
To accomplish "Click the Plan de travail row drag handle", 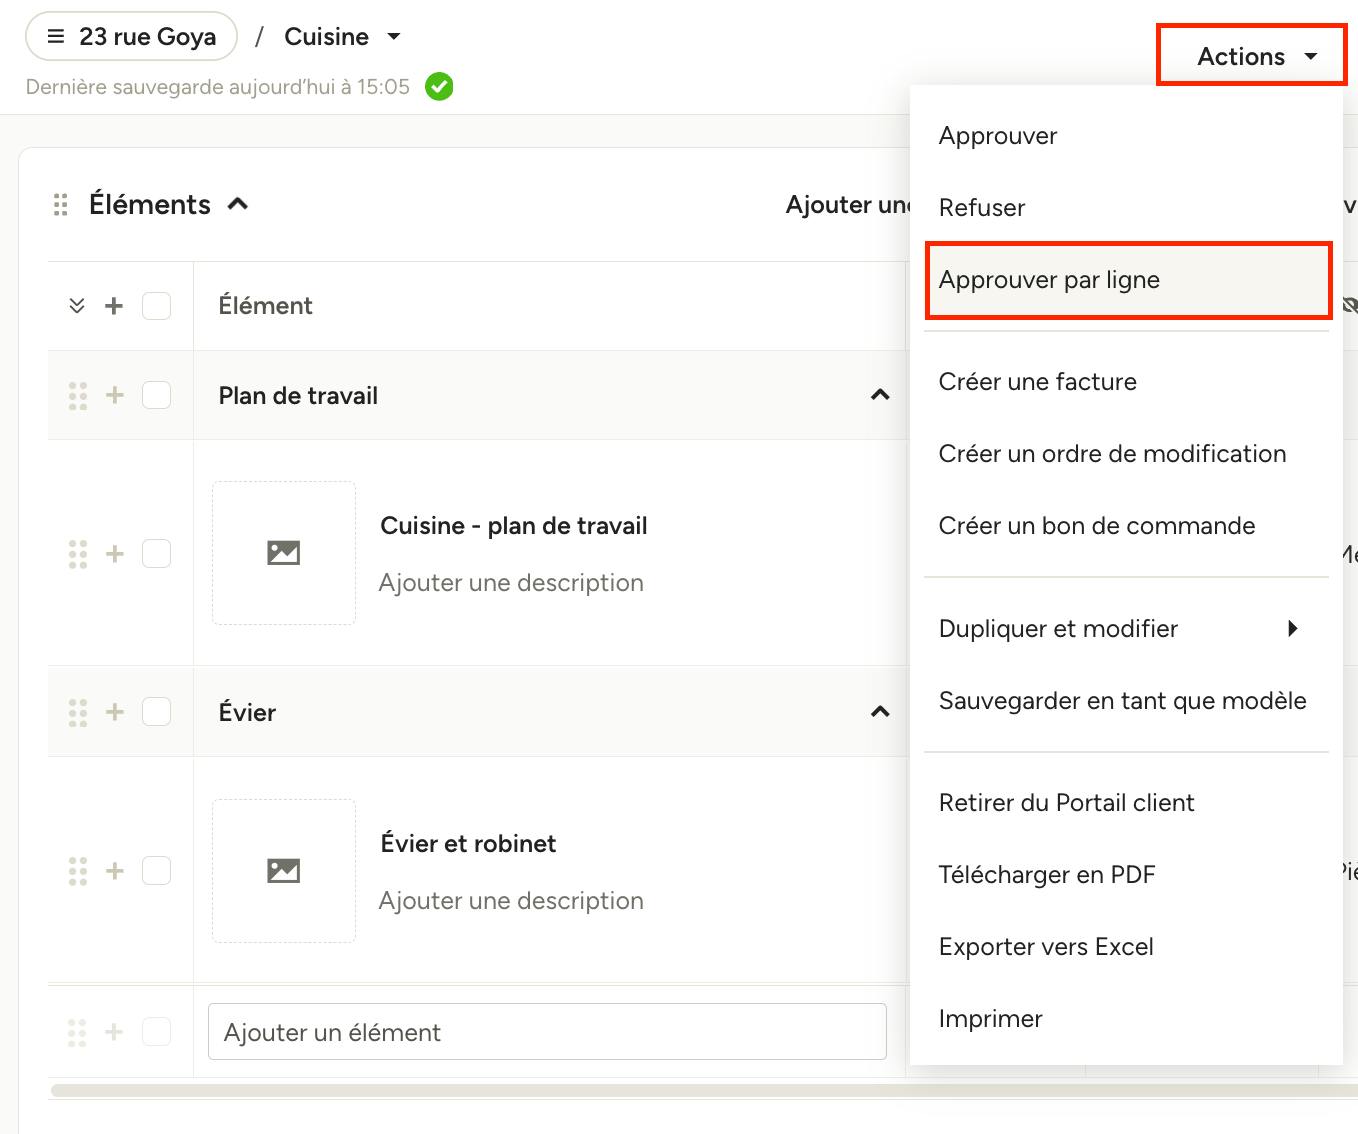I will point(78,396).
